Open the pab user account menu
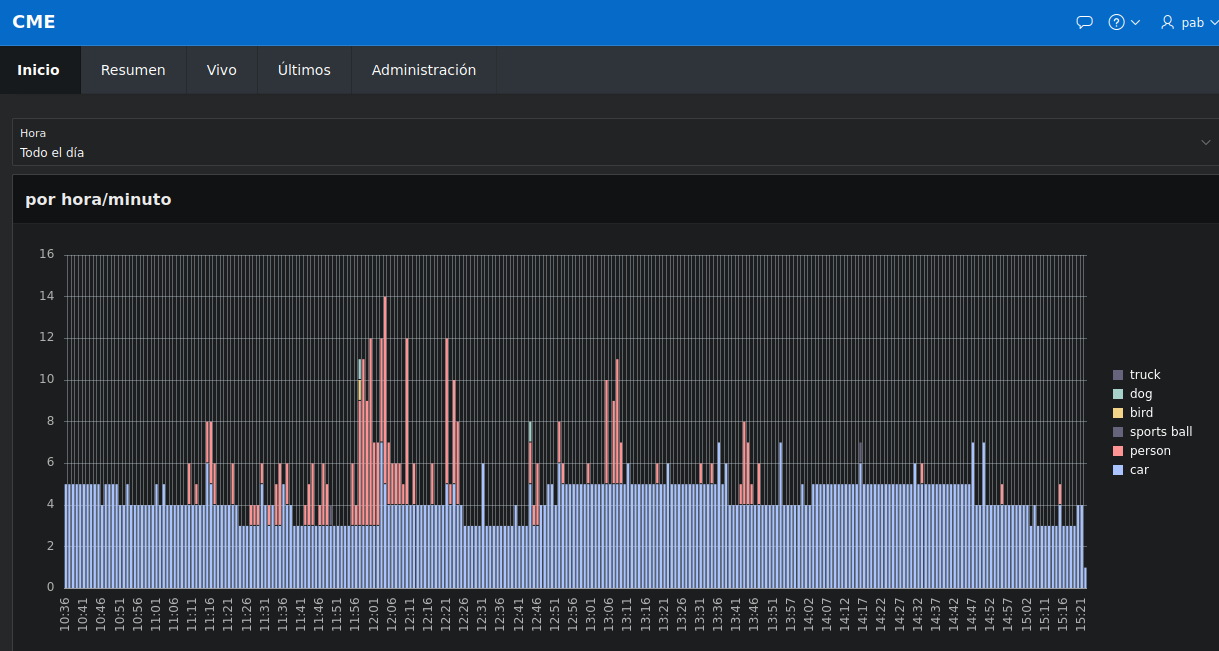The height and width of the screenshot is (651, 1219). (1190, 22)
